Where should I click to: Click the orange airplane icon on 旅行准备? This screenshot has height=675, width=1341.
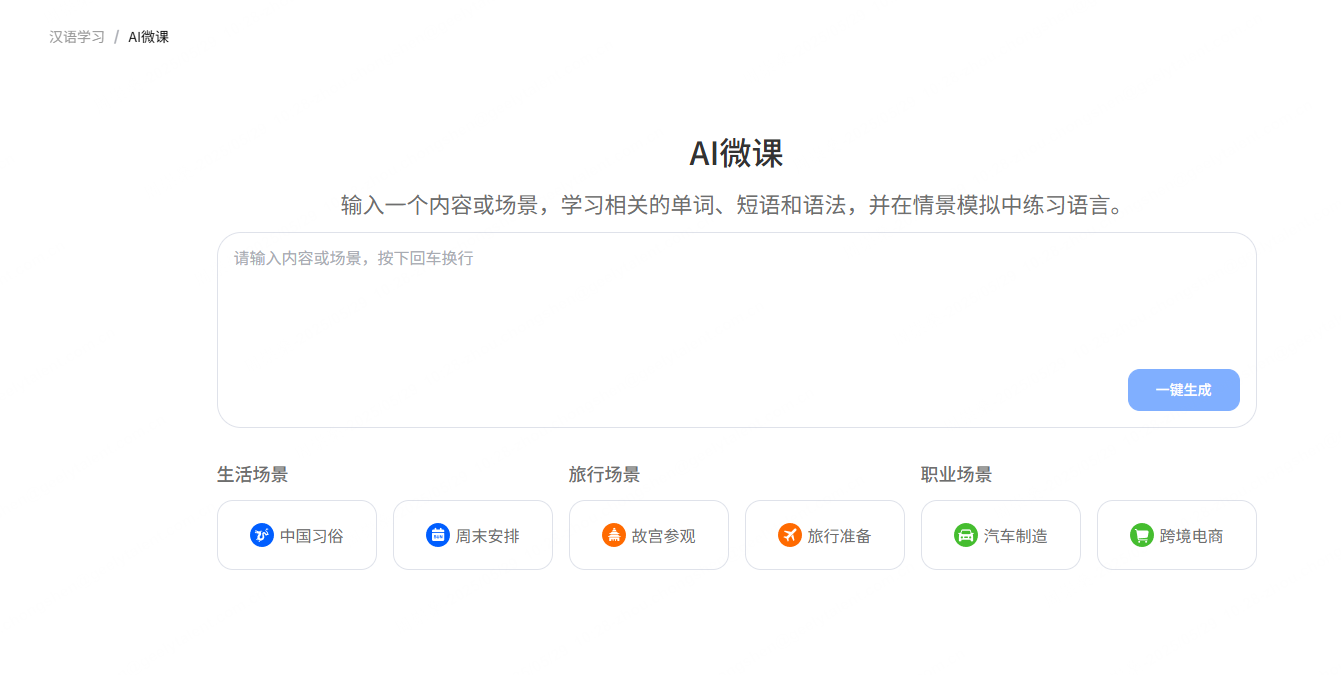pyautogui.click(x=790, y=535)
